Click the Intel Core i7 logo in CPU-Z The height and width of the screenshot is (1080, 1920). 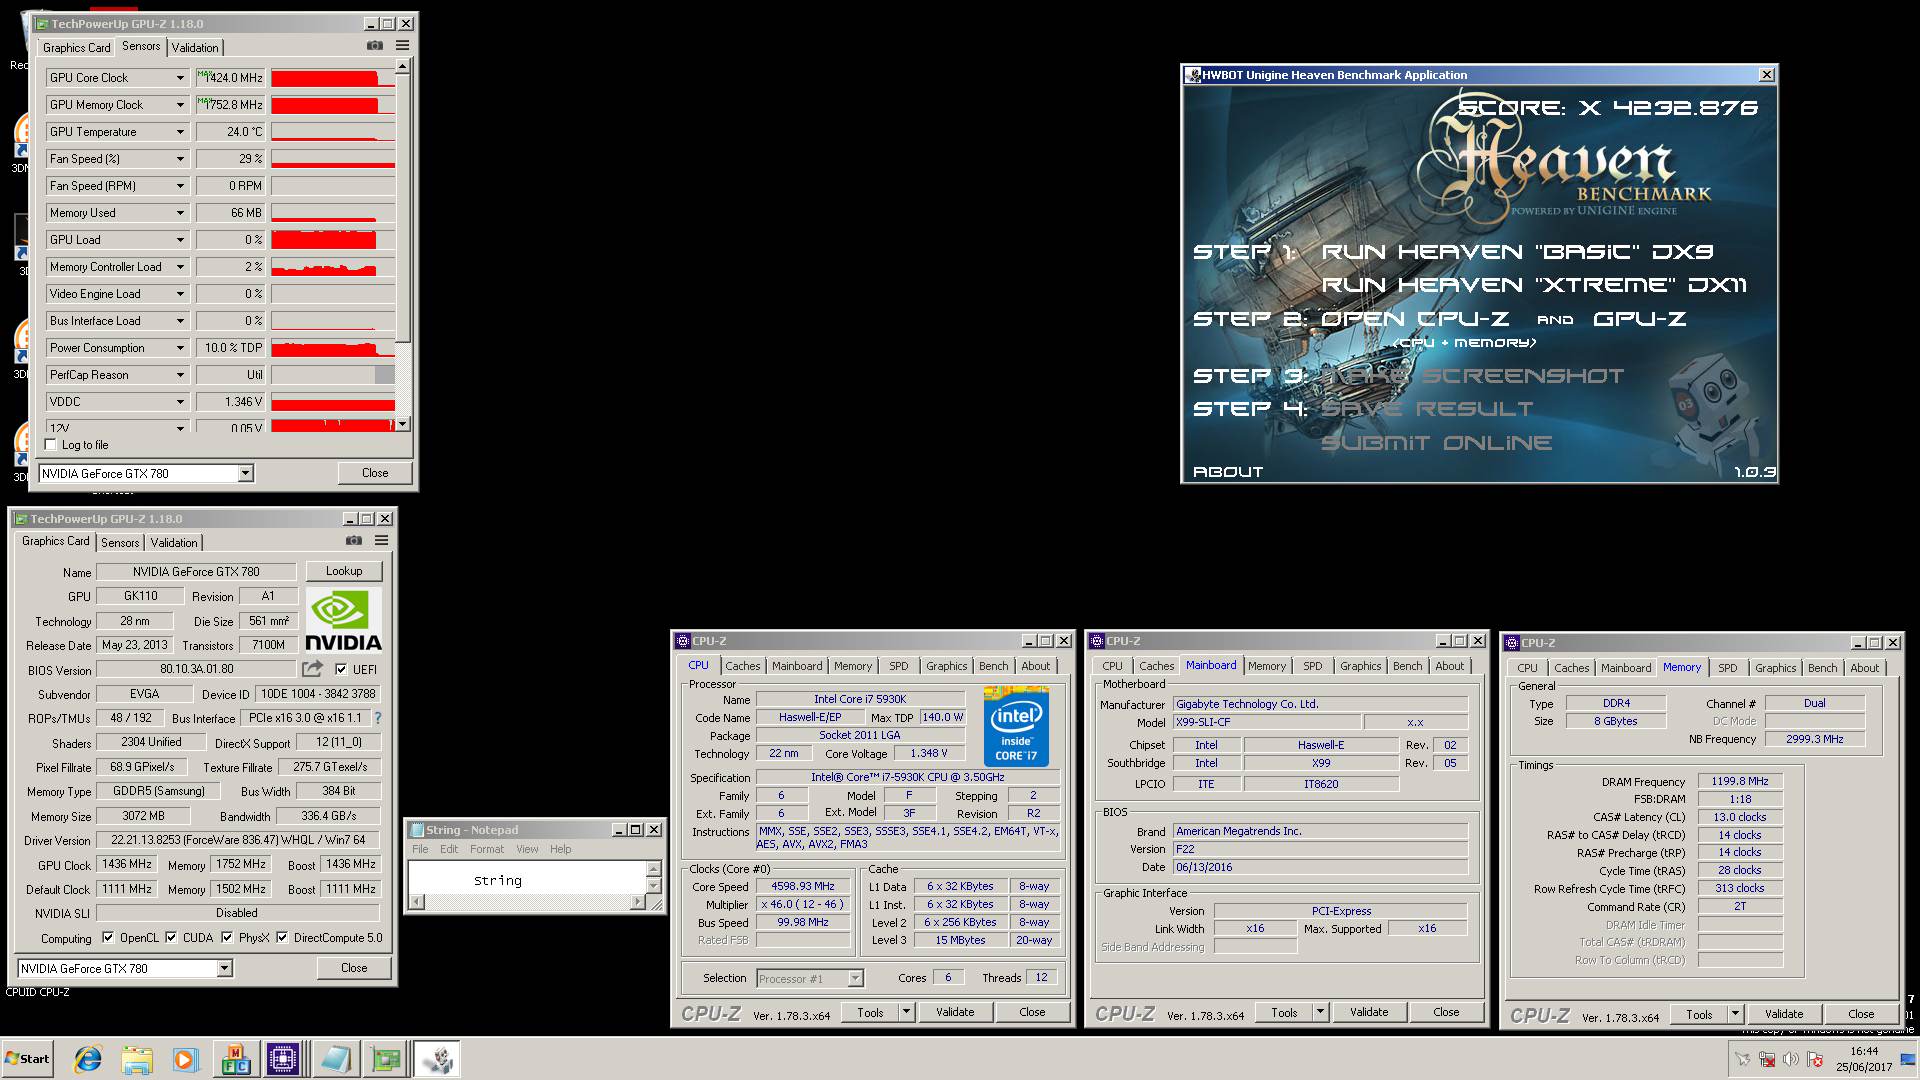(x=1016, y=726)
